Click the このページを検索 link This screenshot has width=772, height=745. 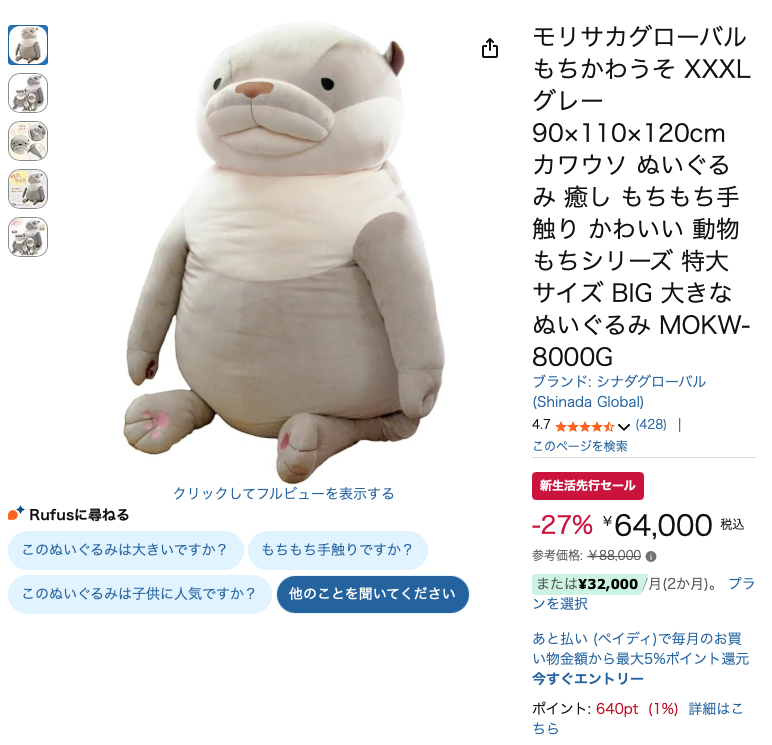pyautogui.click(x=580, y=446)
